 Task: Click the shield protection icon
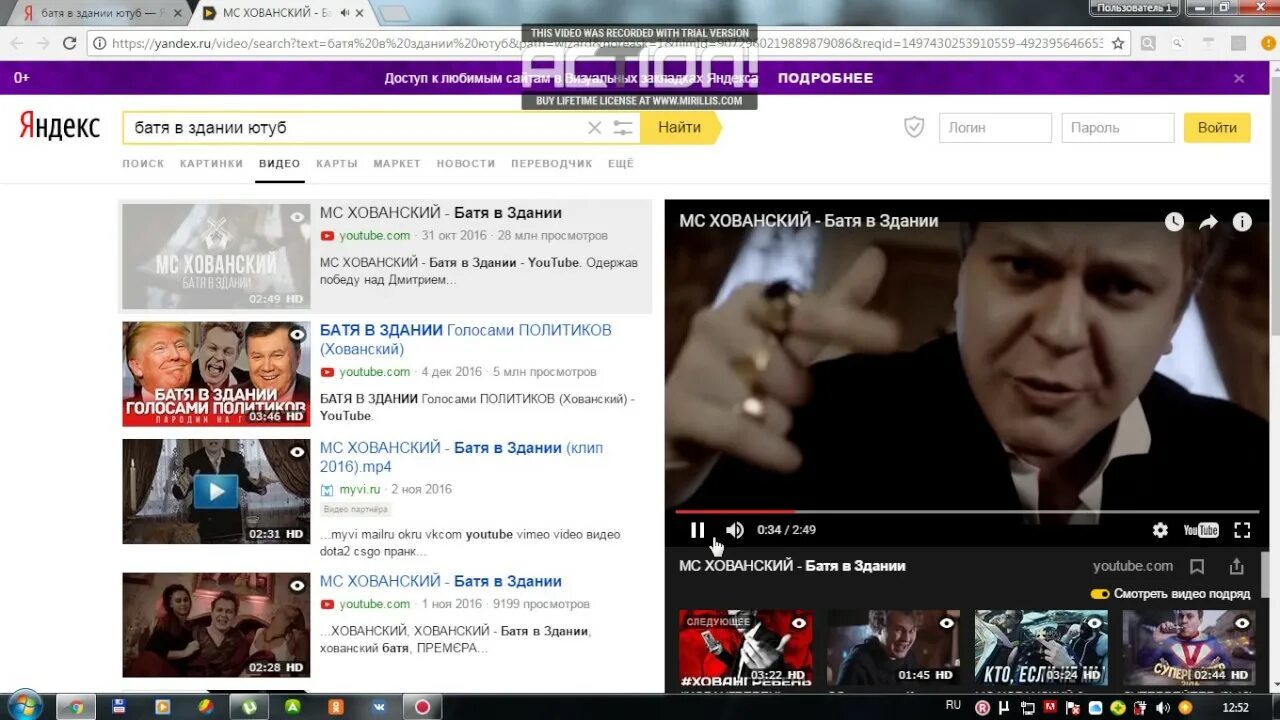(914, 127)
